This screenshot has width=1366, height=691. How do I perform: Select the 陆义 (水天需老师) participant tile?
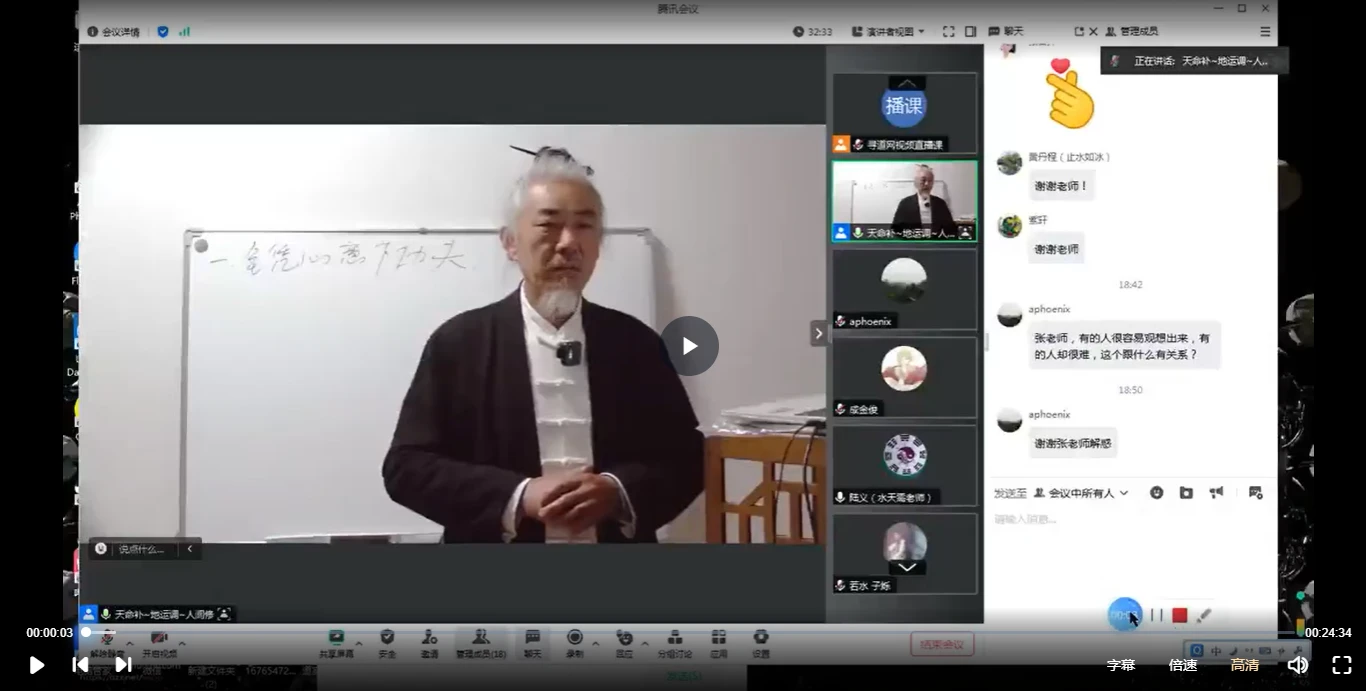pyautogui.click(x=905, y=465)
